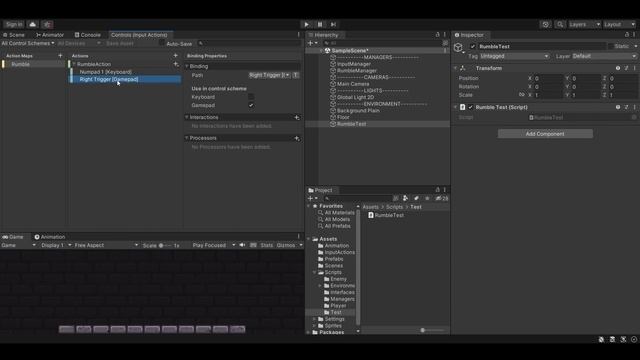The width and height of the screenshot is (640, 360).
Task: Disable the Gamepad control scheme checkbox
Action: (251, 105)
